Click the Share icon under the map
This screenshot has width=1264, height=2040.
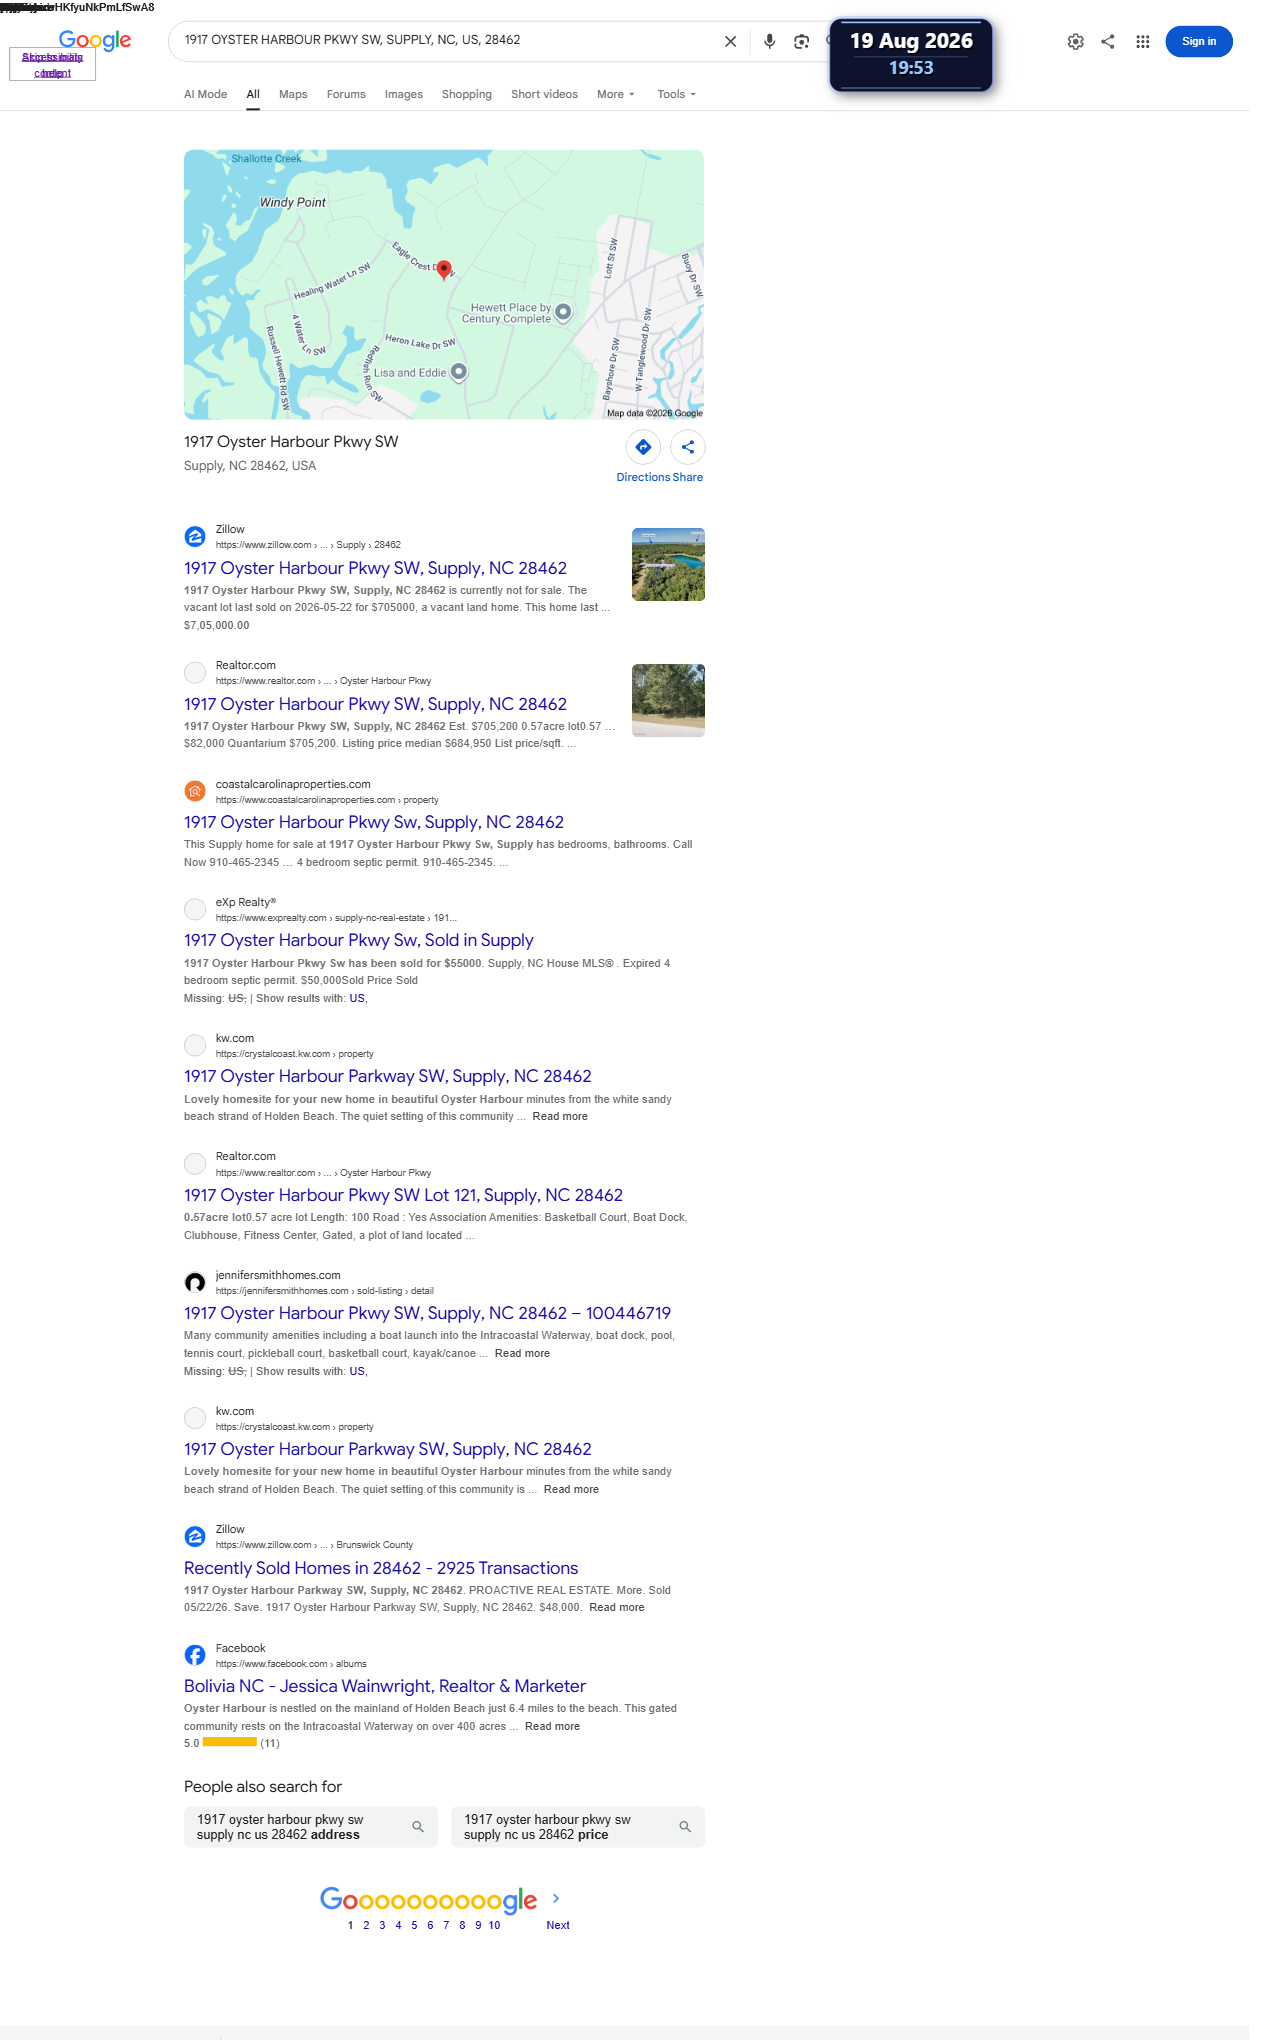(x=688, y=447)
